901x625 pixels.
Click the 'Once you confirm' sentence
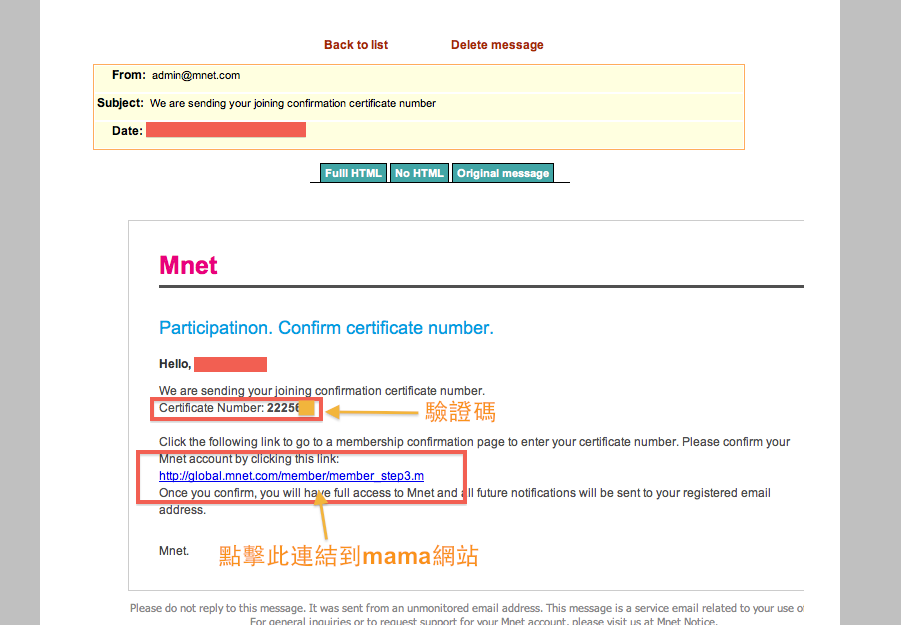click(x=465, y=501)
